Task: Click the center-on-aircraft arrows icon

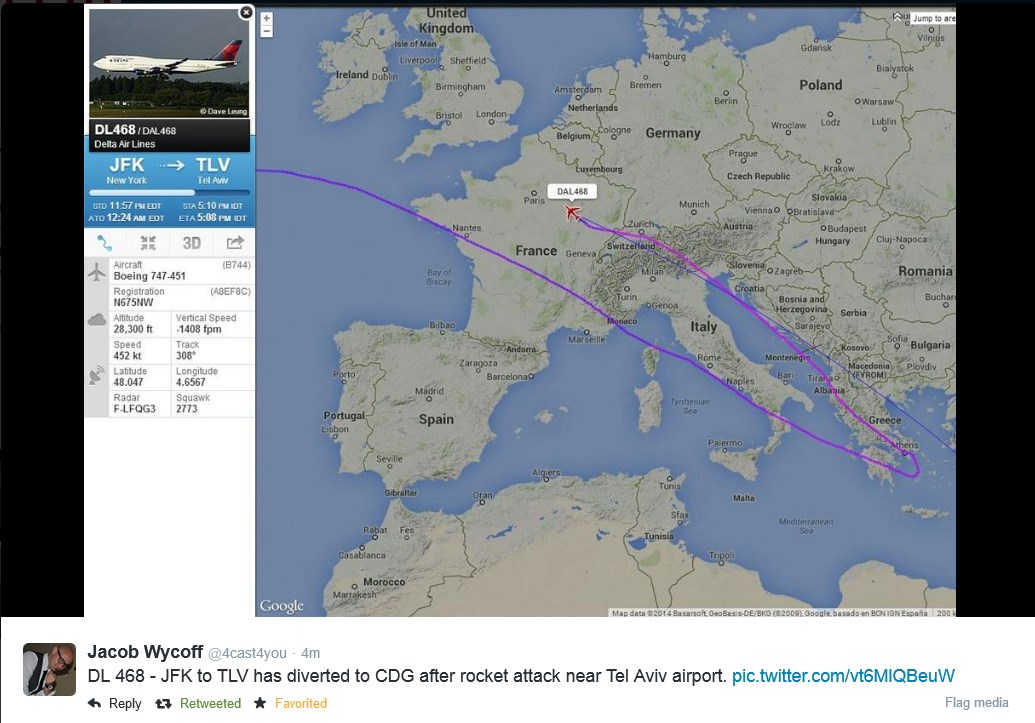Action: pos(148,243)
